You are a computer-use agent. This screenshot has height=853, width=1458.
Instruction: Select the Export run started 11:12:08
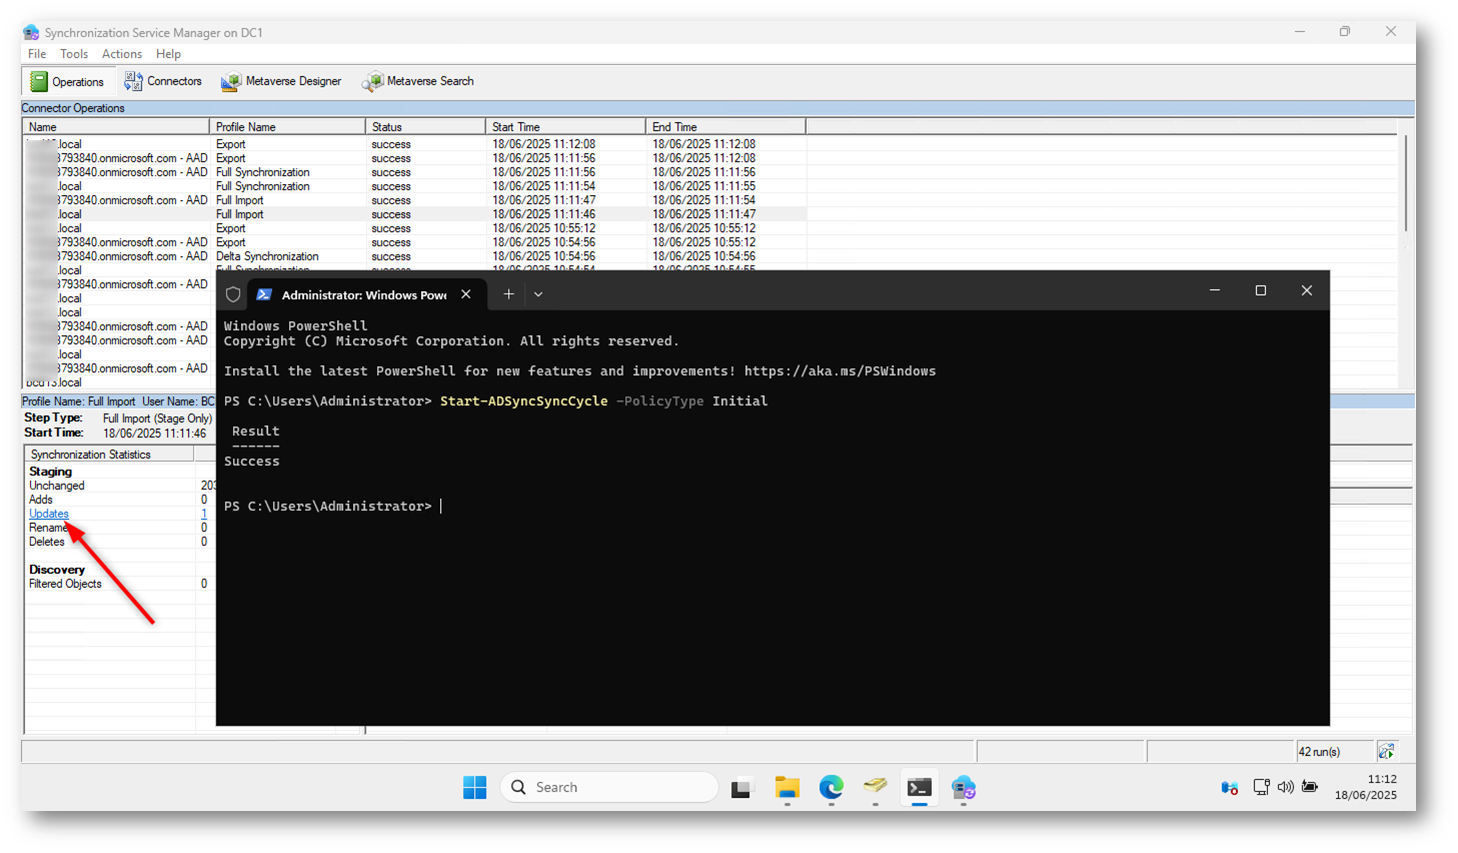click(x=414, y=144)
